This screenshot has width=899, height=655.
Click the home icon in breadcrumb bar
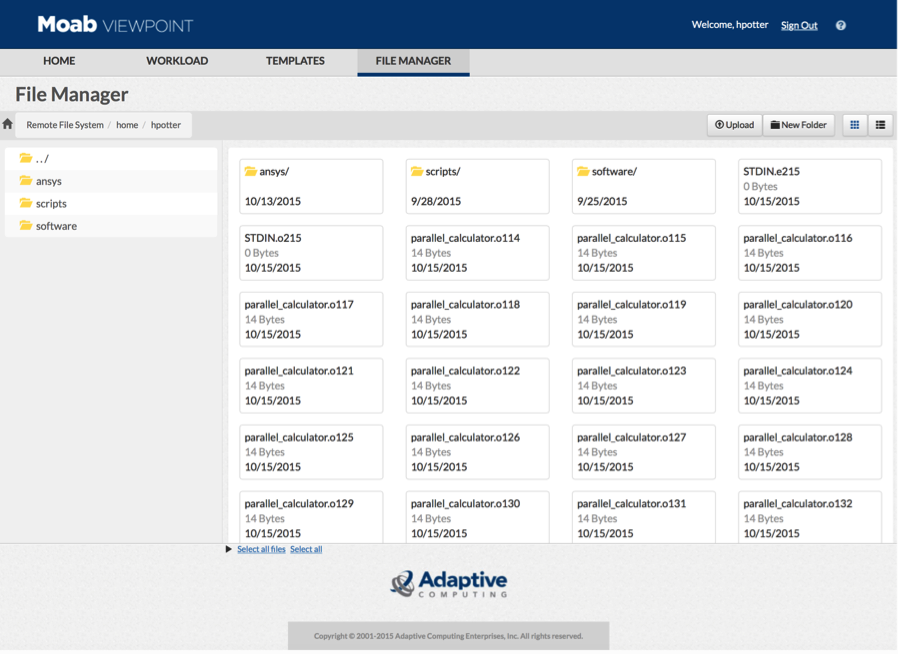[x=7, y=124]
